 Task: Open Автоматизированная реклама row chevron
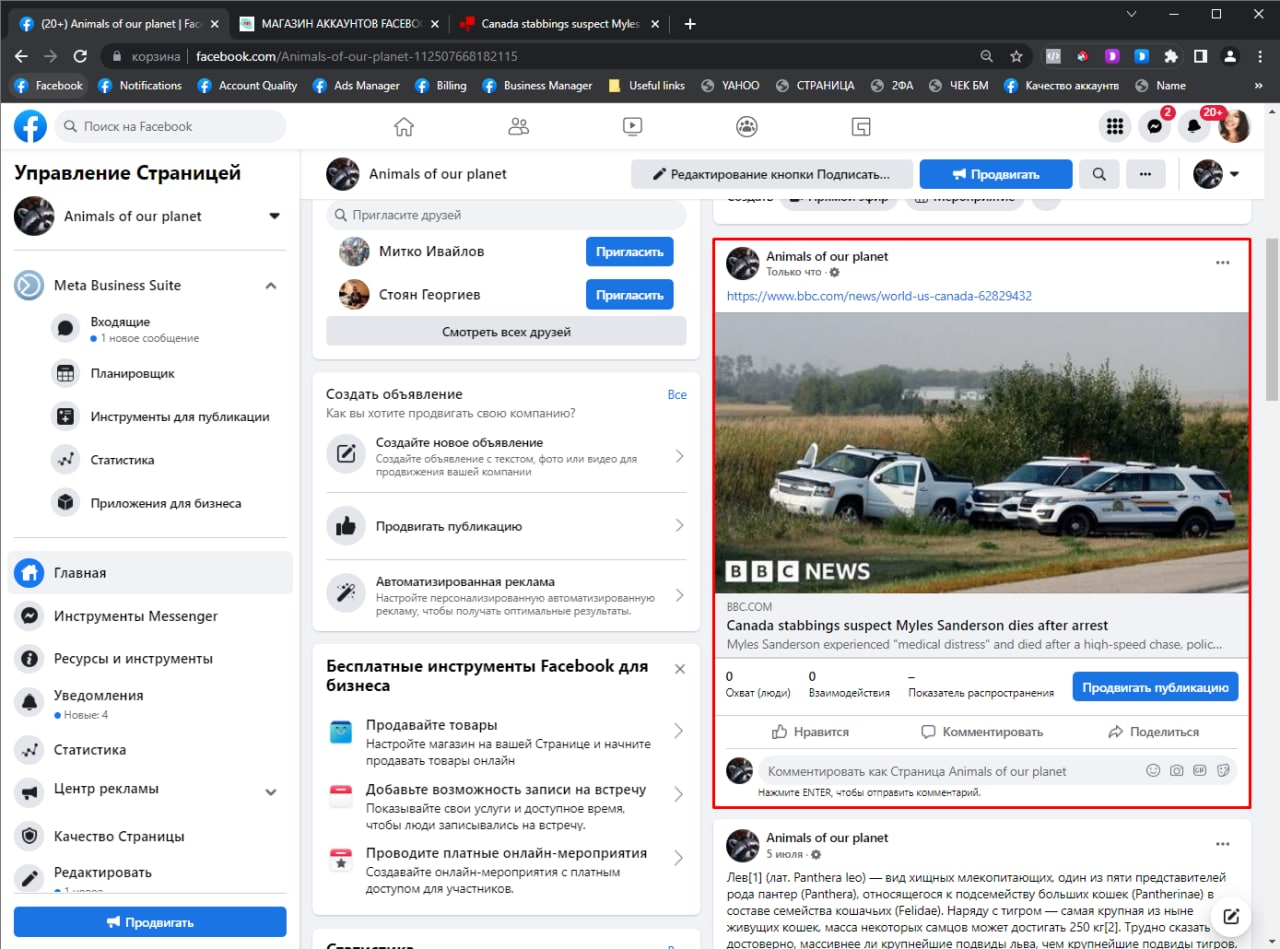679,595
